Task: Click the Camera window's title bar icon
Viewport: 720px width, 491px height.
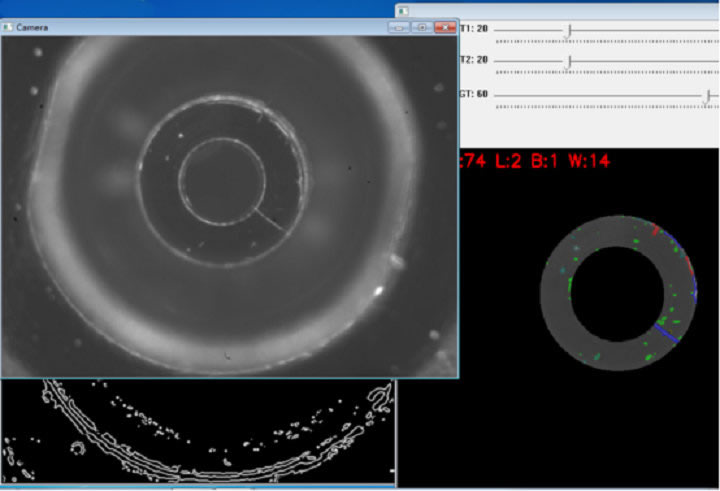Action: pyautogui.click(x=10, y=27)
